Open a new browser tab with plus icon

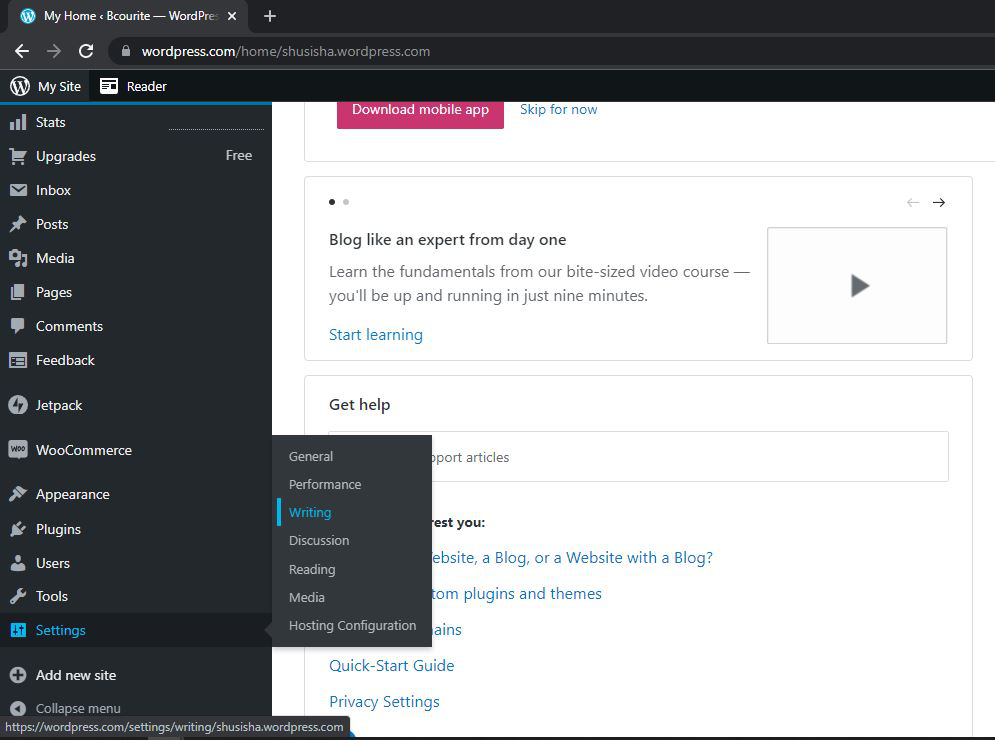pyautogui.click(x=270, y=16)
